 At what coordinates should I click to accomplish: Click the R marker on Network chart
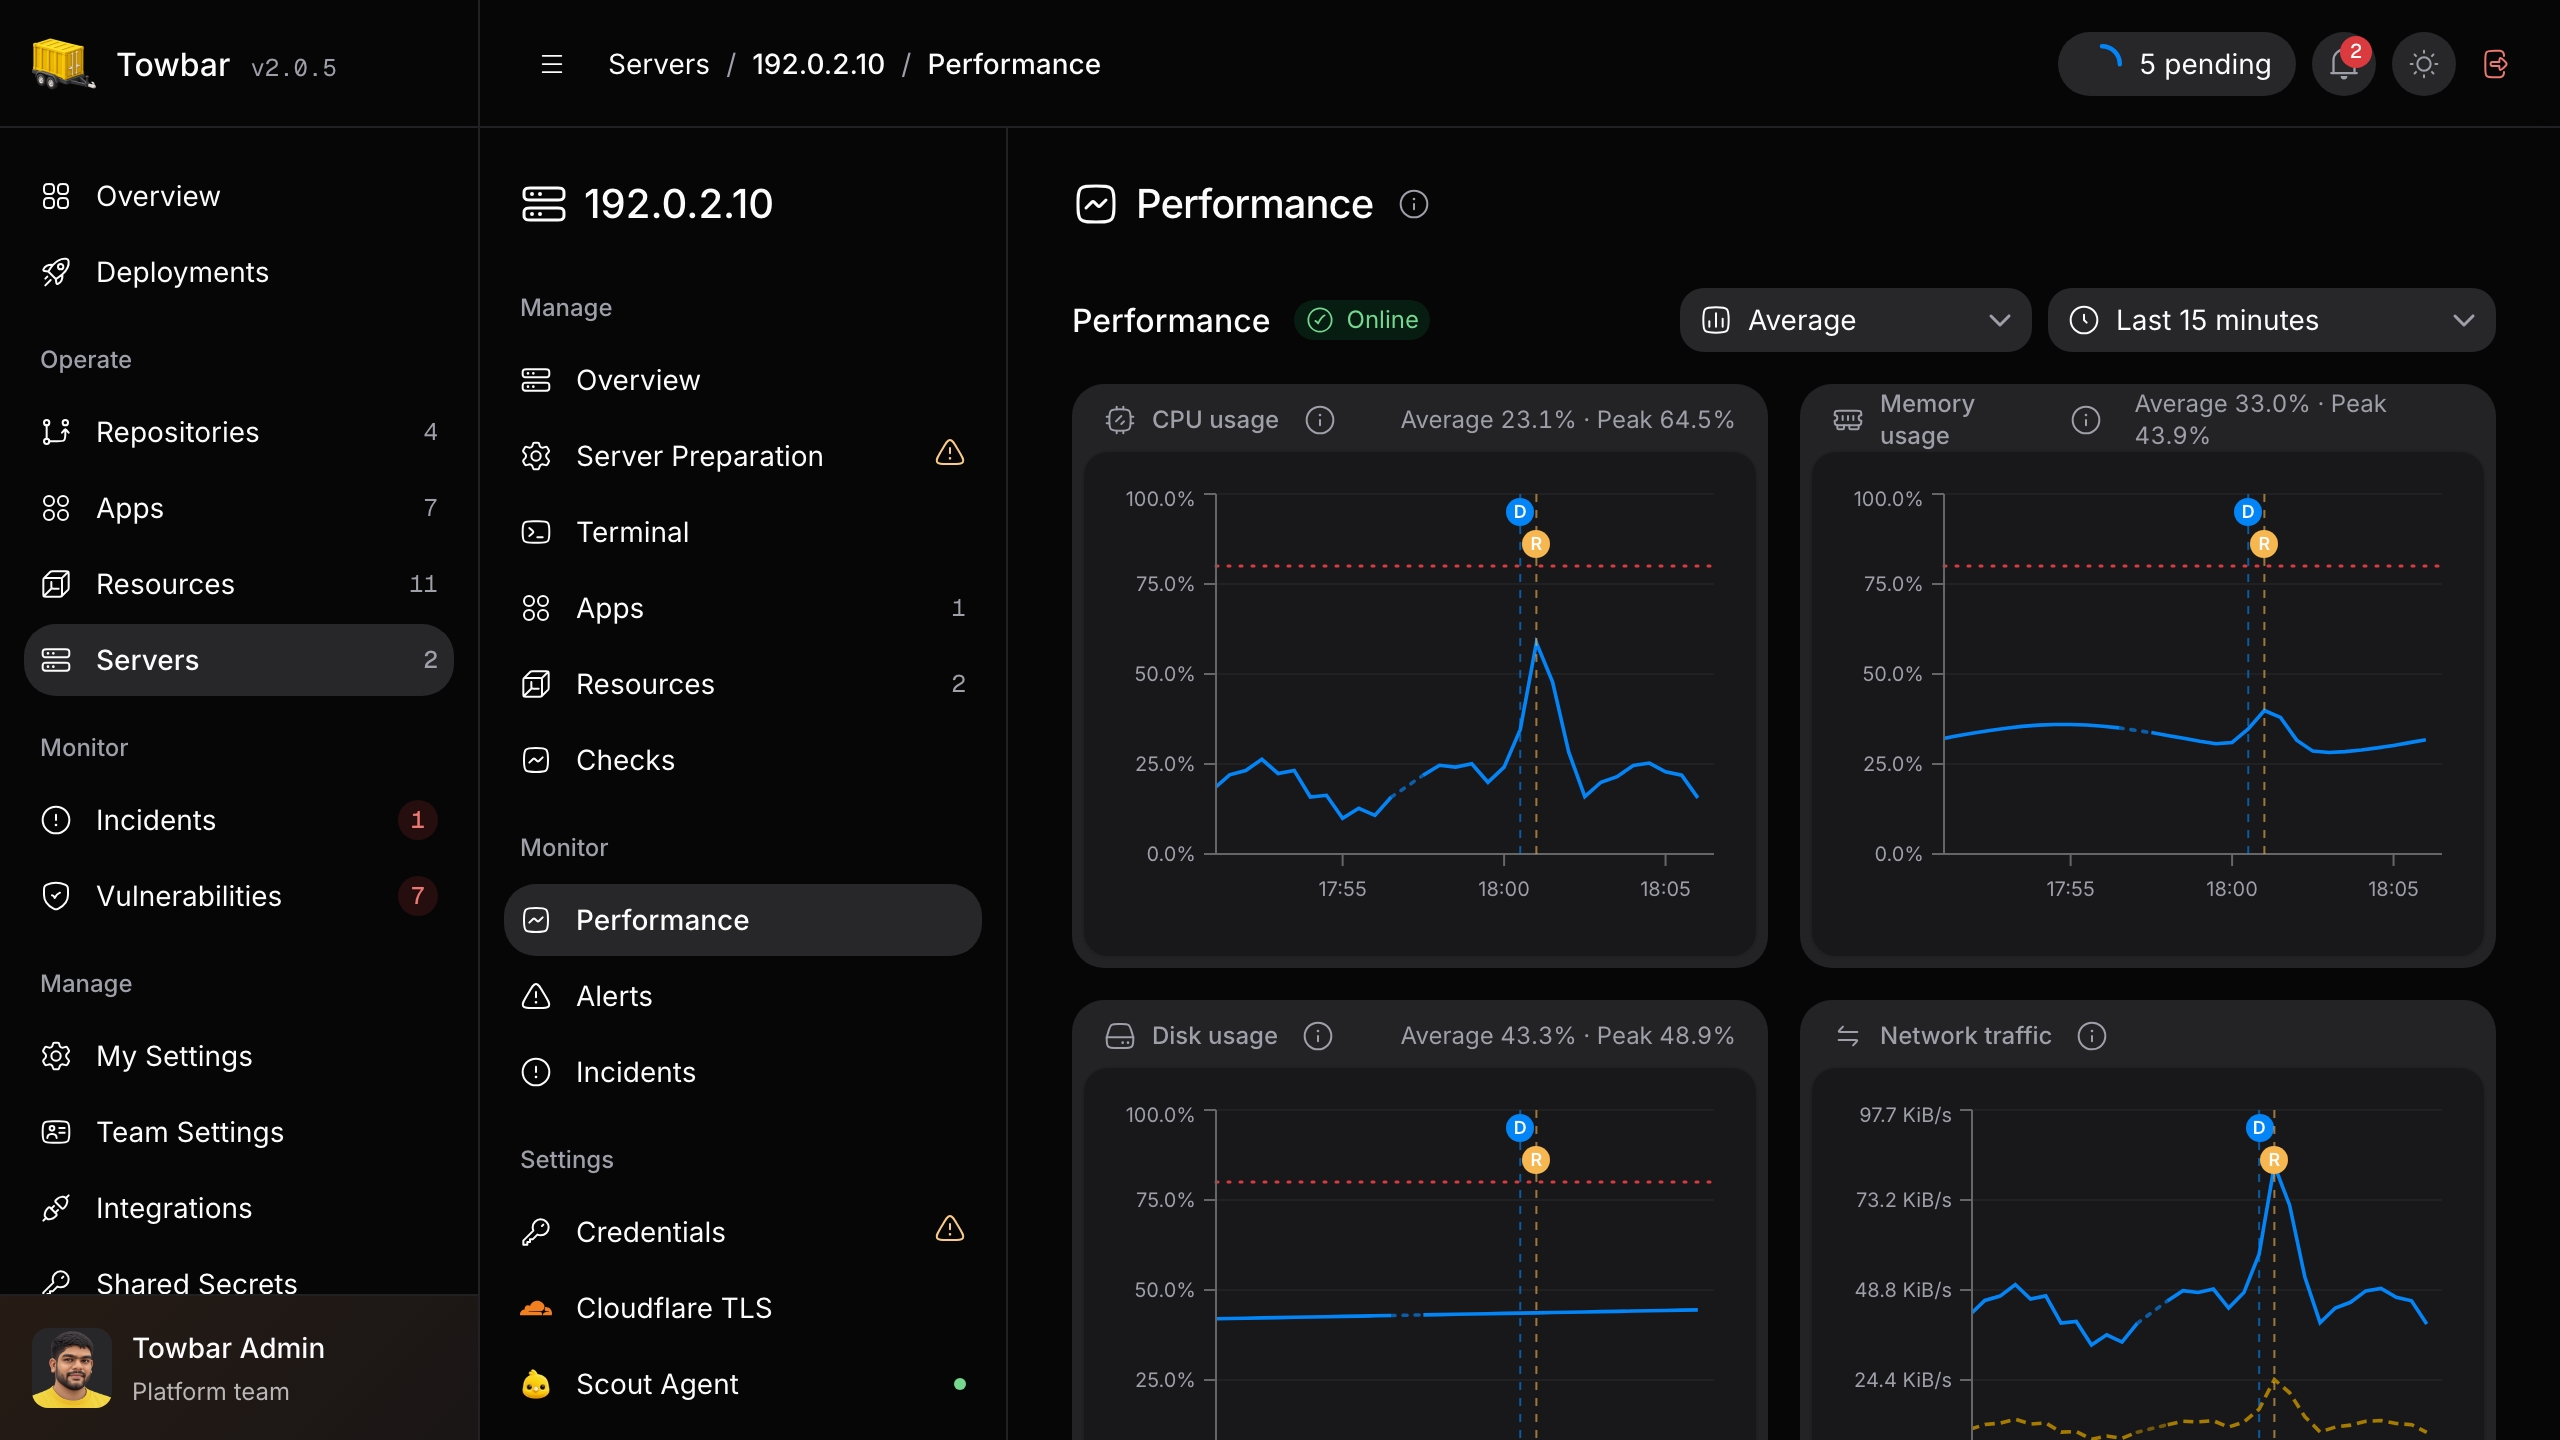point(2274,1160)
